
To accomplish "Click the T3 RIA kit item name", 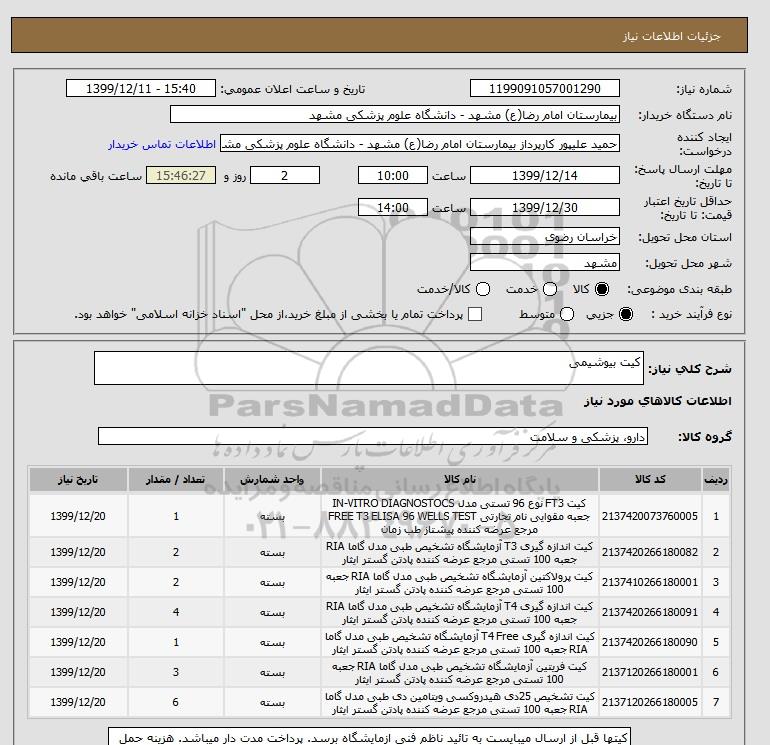I will (x=460, y=552).
